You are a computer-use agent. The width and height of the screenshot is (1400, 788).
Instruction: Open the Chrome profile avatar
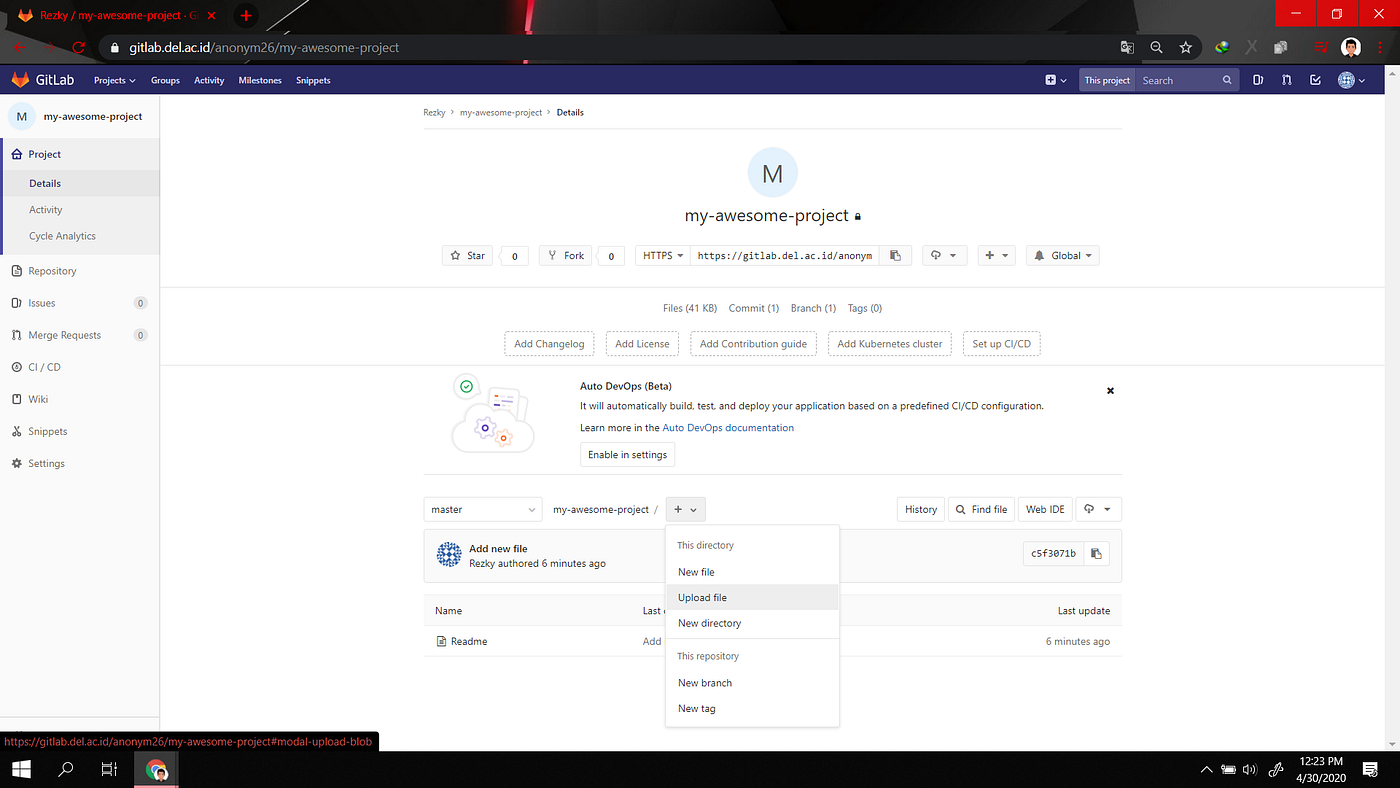pos(1351,47)
